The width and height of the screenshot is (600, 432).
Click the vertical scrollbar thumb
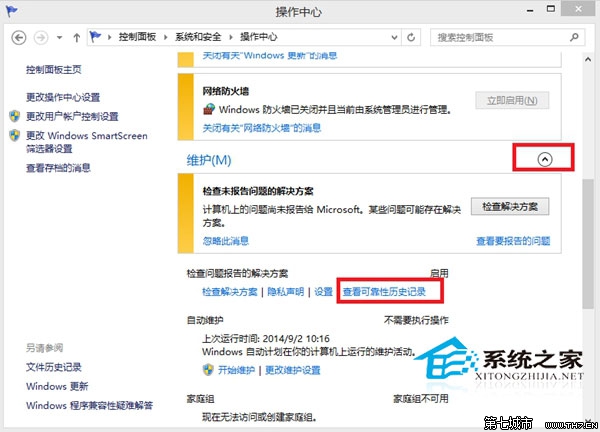tap(588, 244)
